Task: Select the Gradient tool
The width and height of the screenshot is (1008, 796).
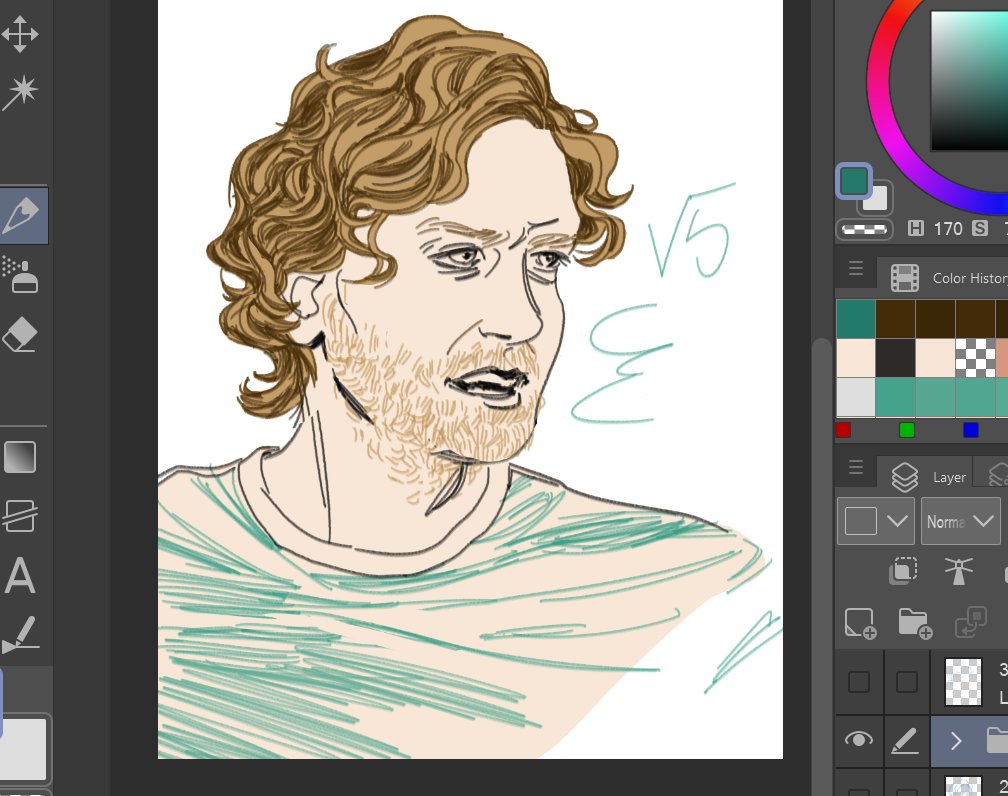Action: (20, 457)
